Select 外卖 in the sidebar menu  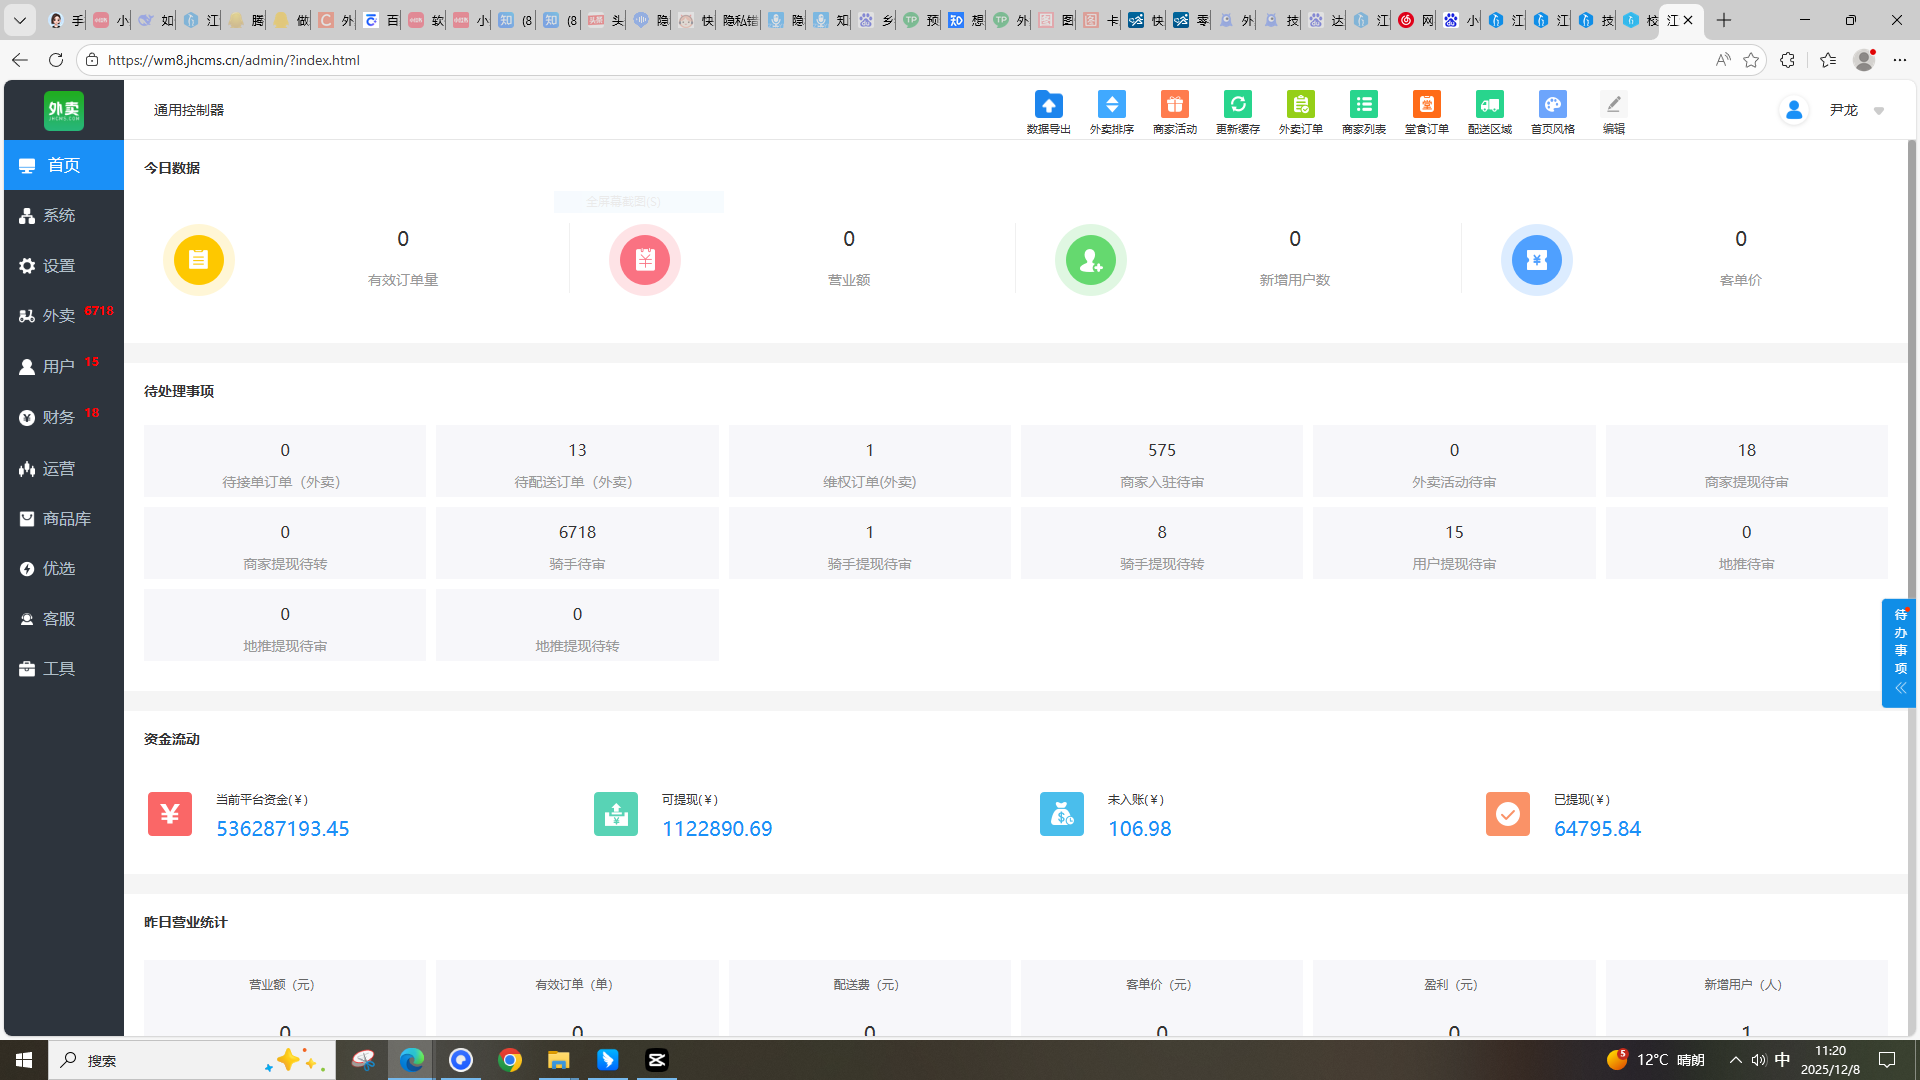click(59, 316)
